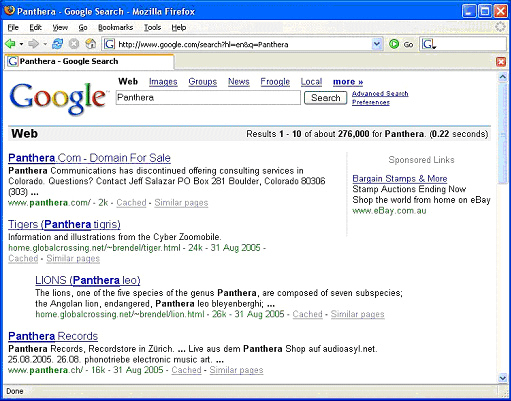Click the News search link
The height and width of the screenshot is (401, 511).
[239, 82]
